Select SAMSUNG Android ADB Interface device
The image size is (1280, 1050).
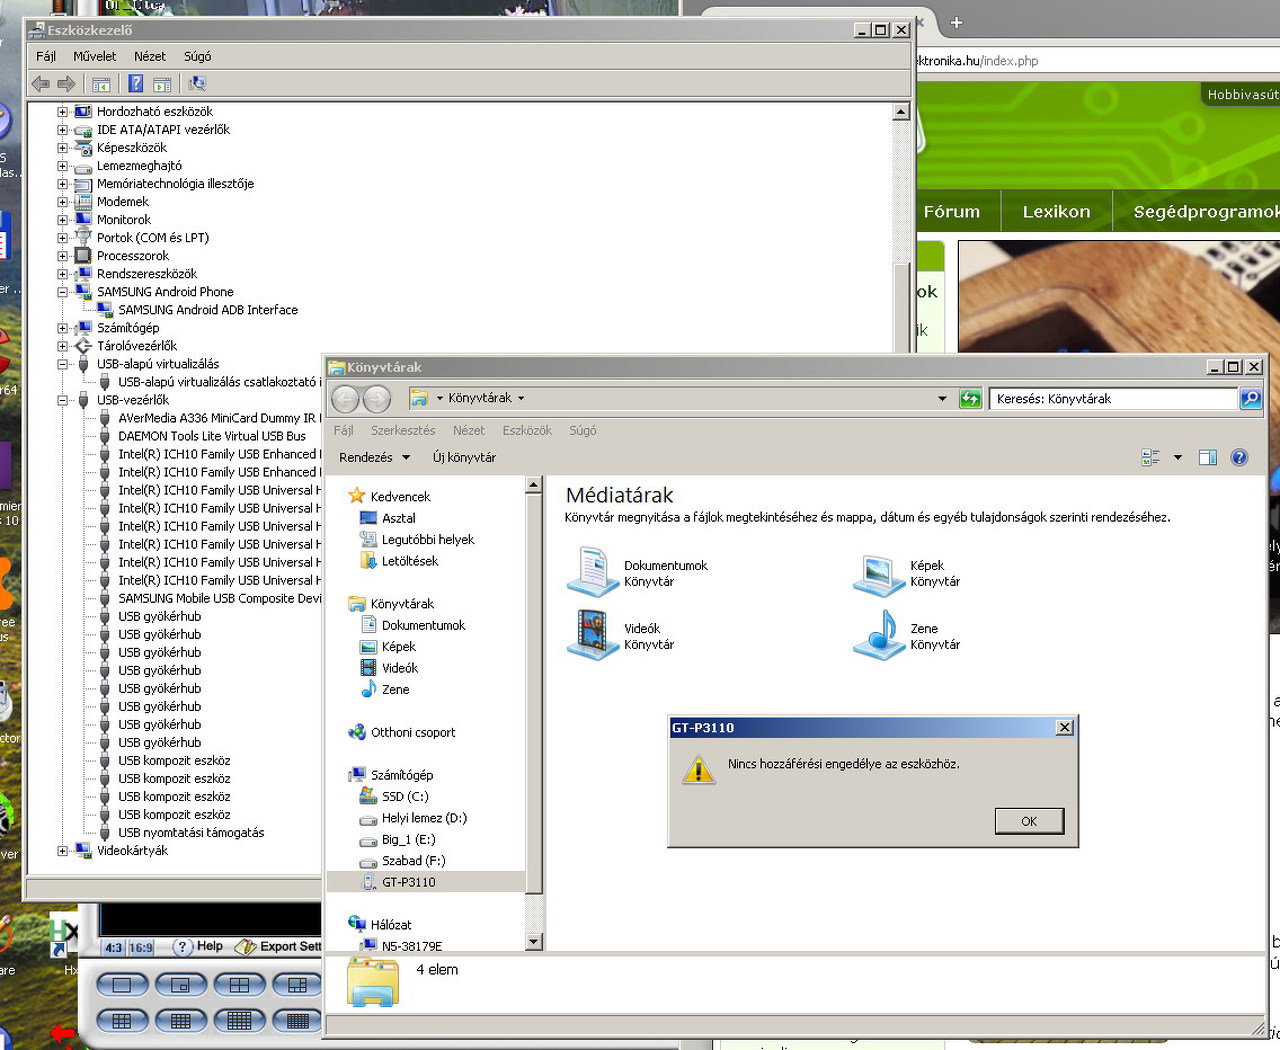(x=207, y=310)
